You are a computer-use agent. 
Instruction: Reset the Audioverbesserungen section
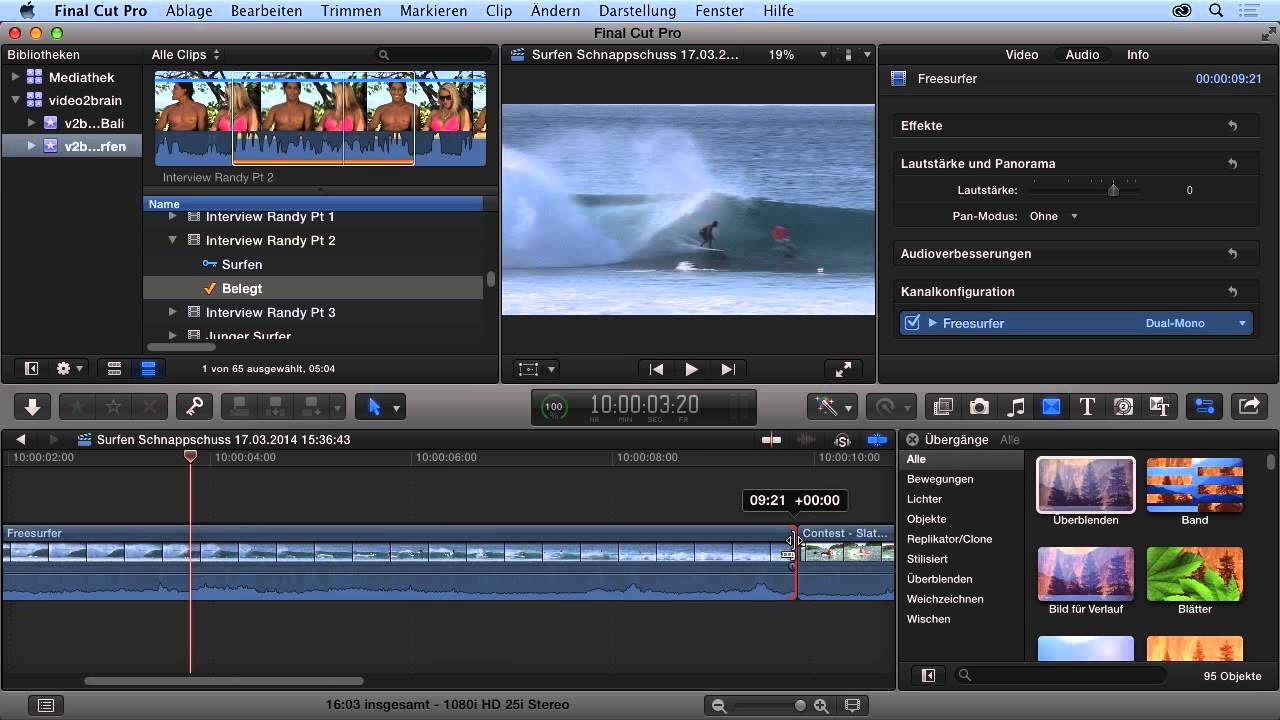pyautogui.click(x=1232, y=254)
